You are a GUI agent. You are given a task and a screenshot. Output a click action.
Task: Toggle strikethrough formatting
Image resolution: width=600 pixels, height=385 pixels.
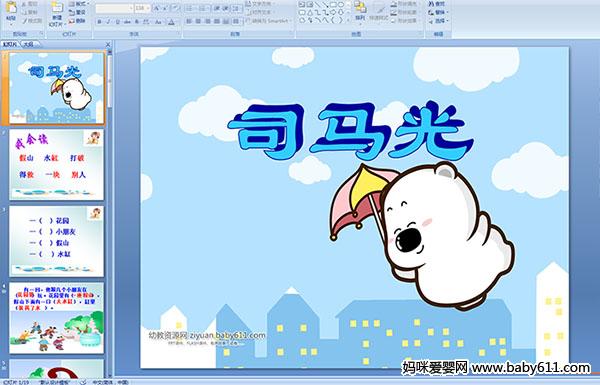[127, 22]
